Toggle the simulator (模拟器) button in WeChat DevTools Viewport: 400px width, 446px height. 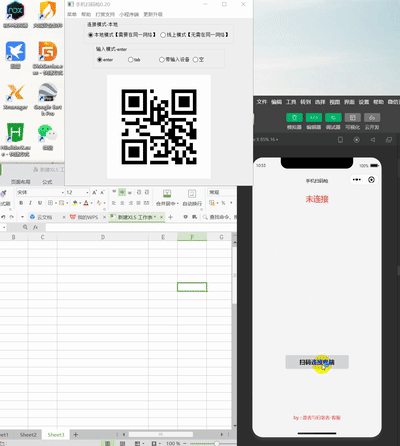pos(294,118)
